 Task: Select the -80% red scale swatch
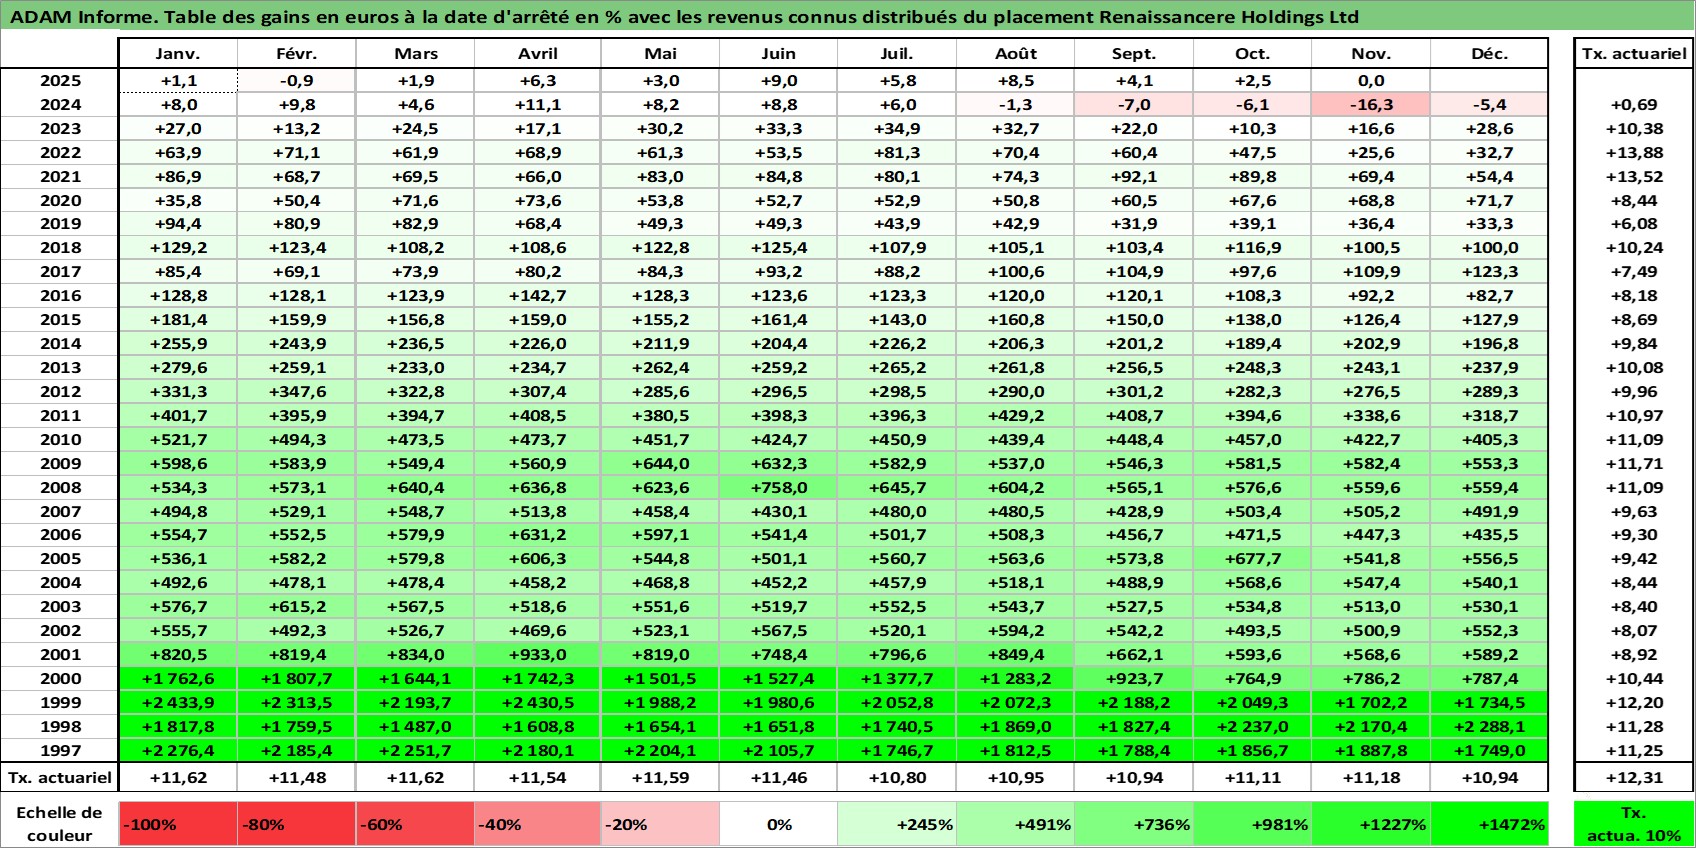[x=297, y=824]
